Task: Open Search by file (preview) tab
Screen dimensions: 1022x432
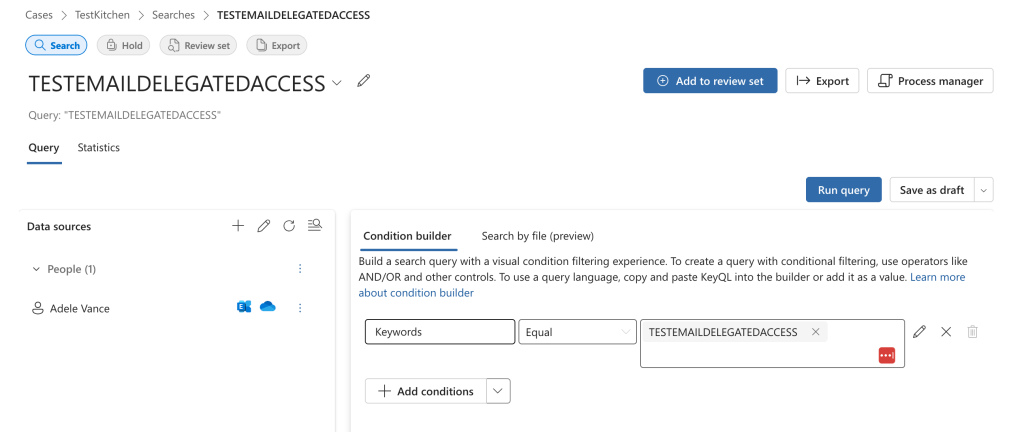Action: tap(537, 236)
